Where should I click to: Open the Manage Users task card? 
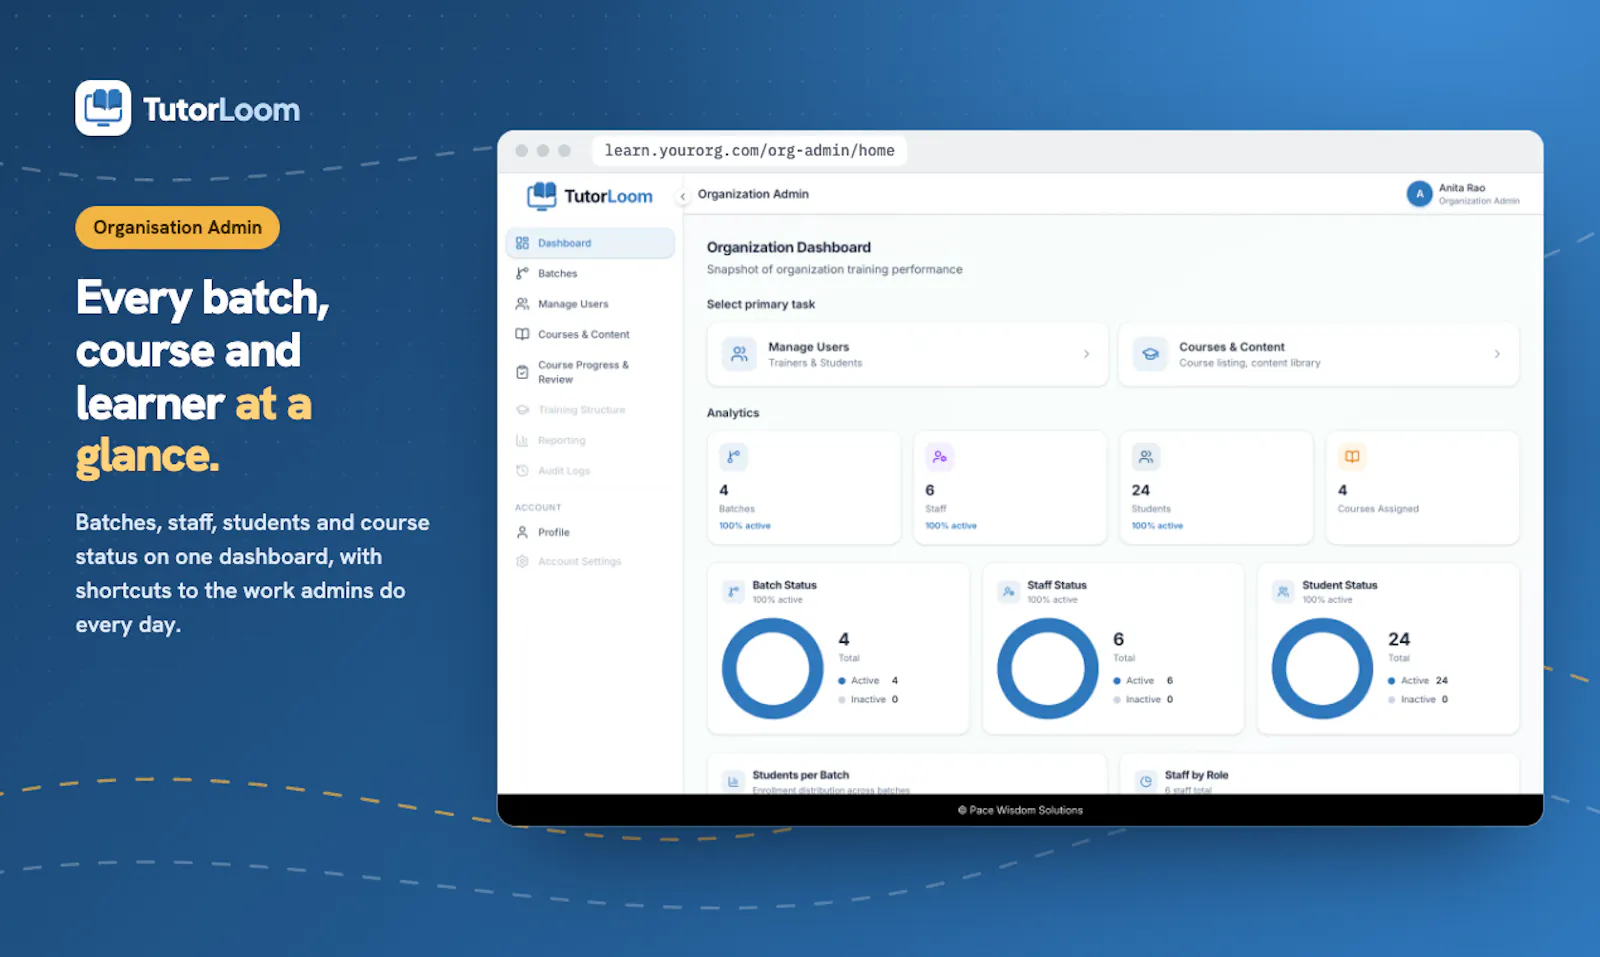pyautogui.click(x=907, y=354)
